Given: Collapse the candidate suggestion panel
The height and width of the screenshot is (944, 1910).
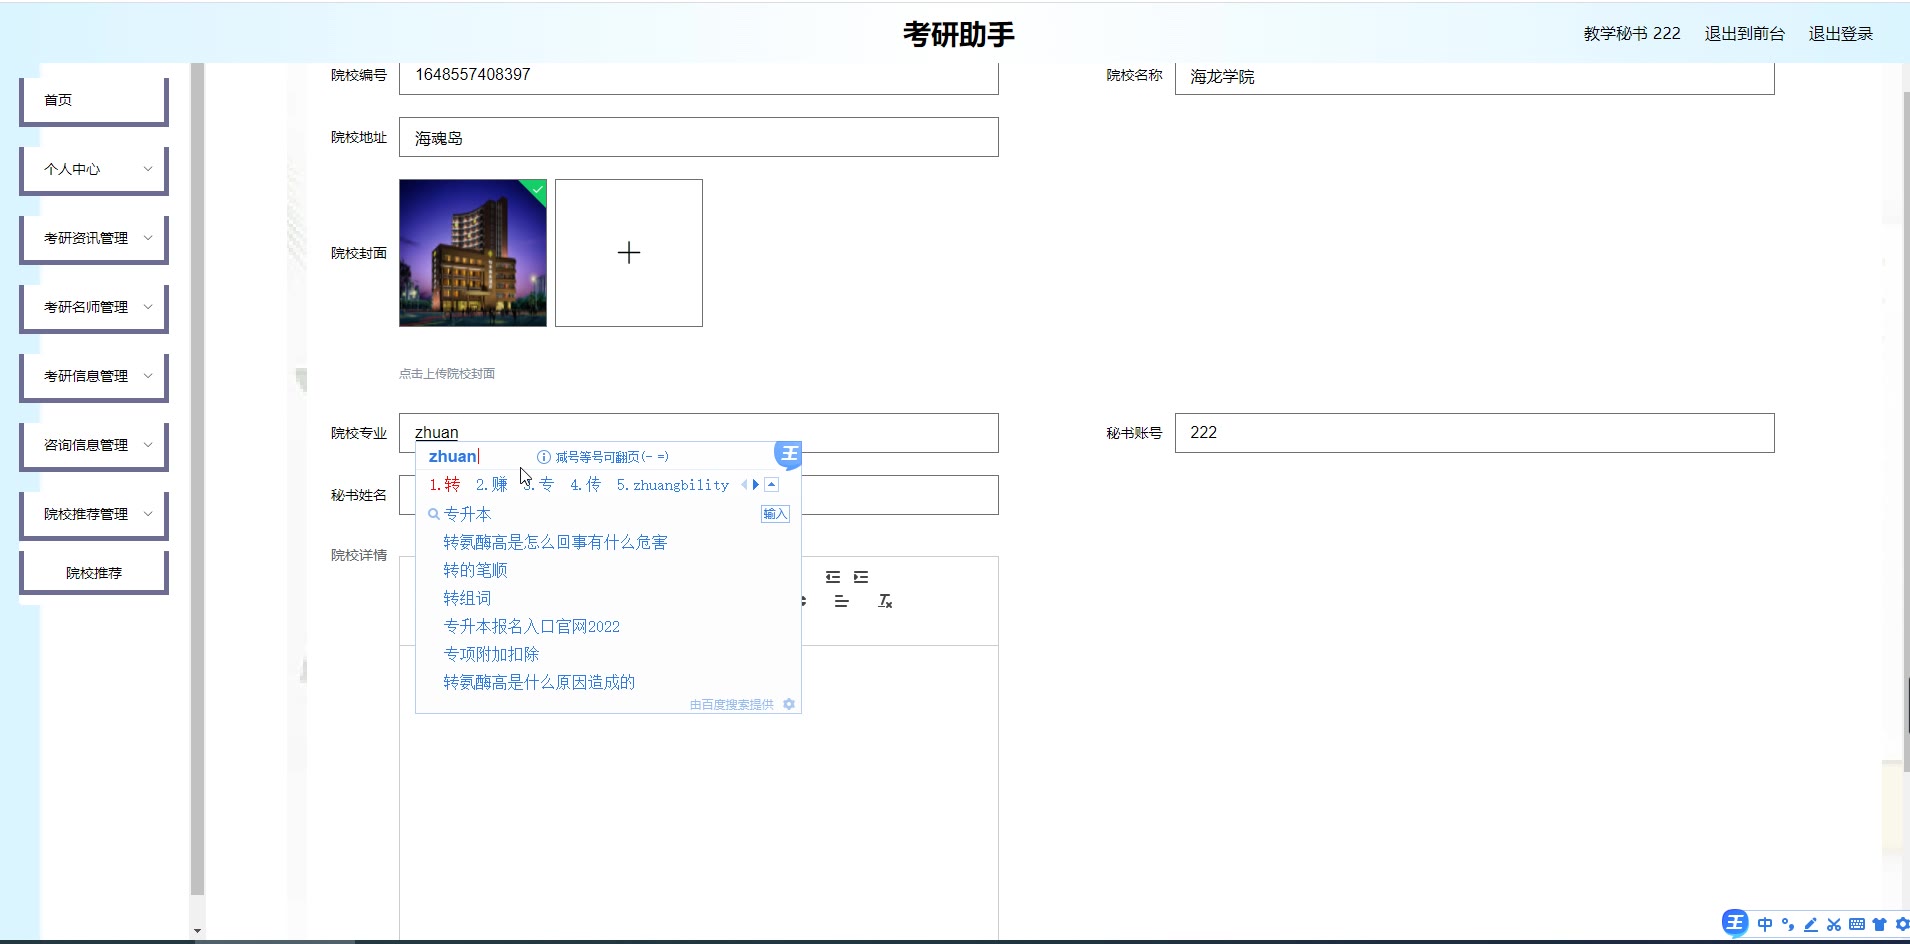Looking at the screenshot, I should [x=772, y=485].
